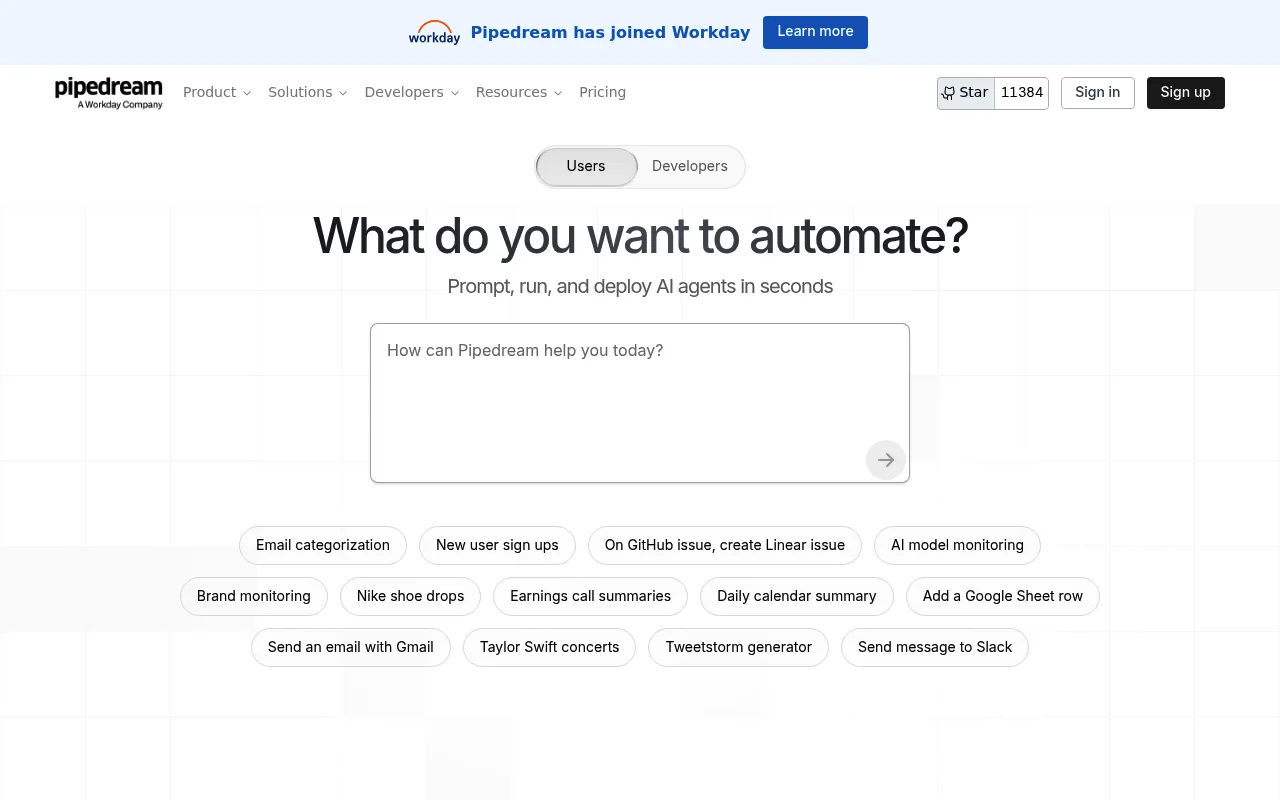Expand the Resources menu
The width and height of the screenshot is (1280, 800).
pyautogui.click(x=519, y=92)
